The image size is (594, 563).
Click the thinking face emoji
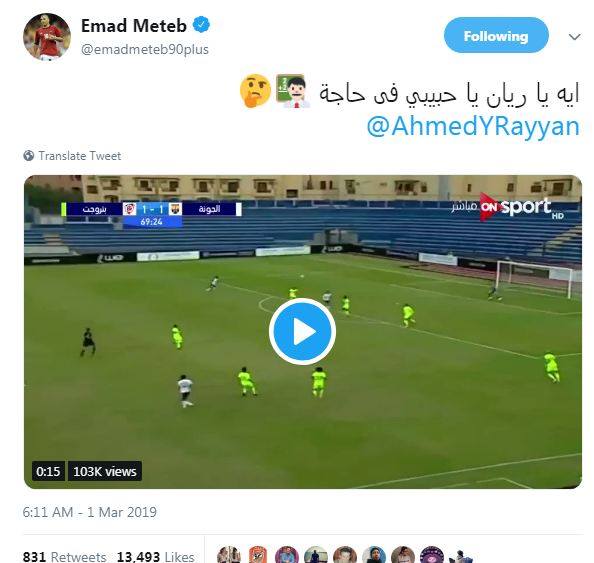tap(255, 91)
